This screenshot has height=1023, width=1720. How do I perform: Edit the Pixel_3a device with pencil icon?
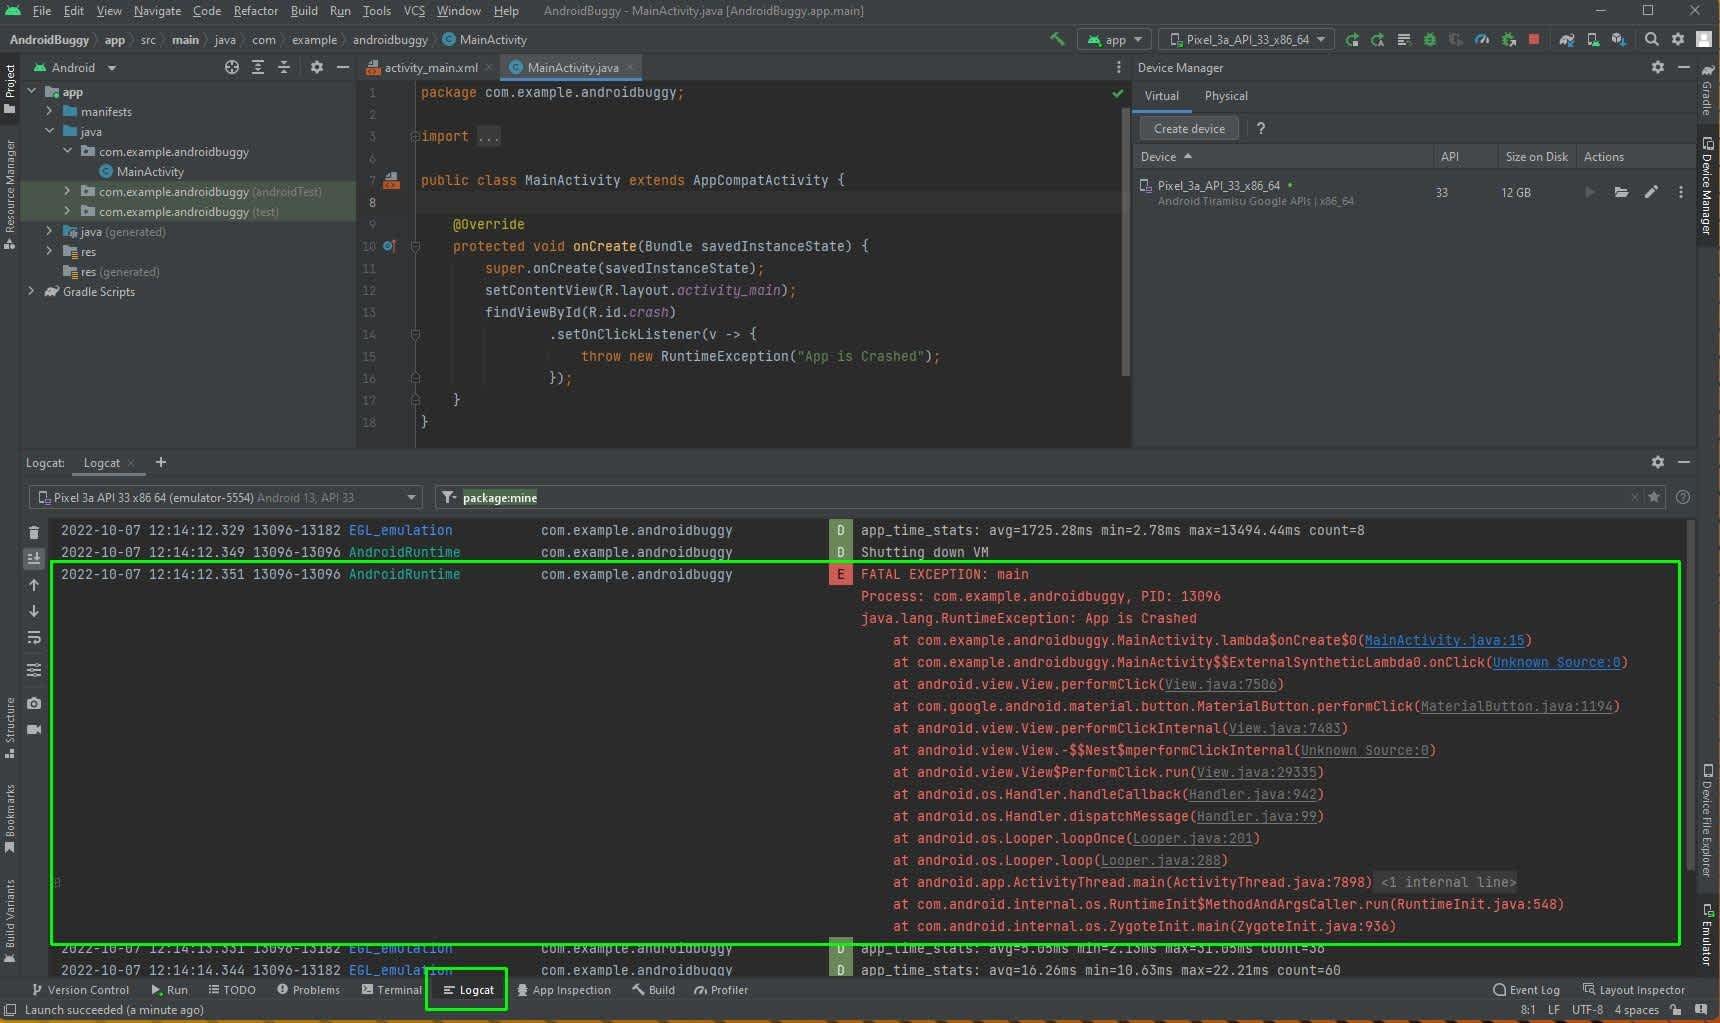(1651, 192)
